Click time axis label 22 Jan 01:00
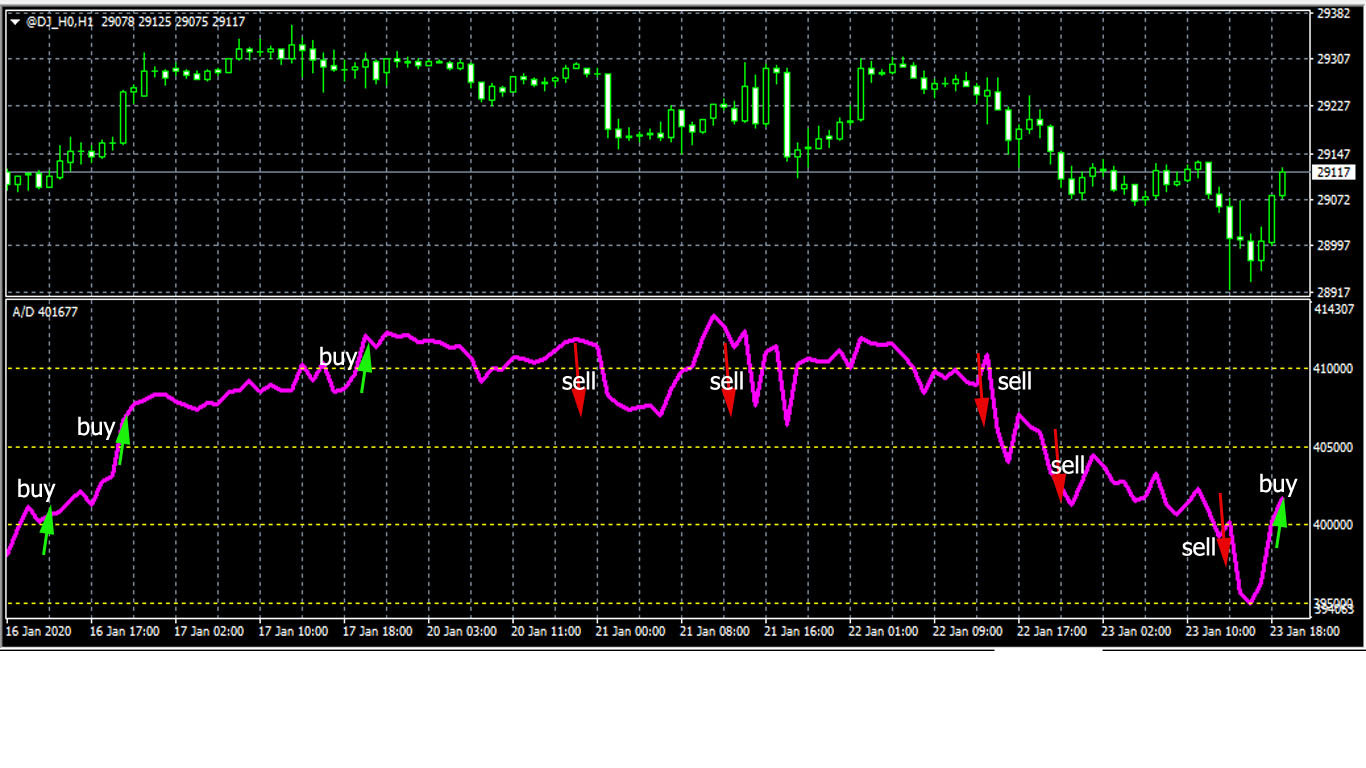The image size is (1366, 768). (884, 632)
